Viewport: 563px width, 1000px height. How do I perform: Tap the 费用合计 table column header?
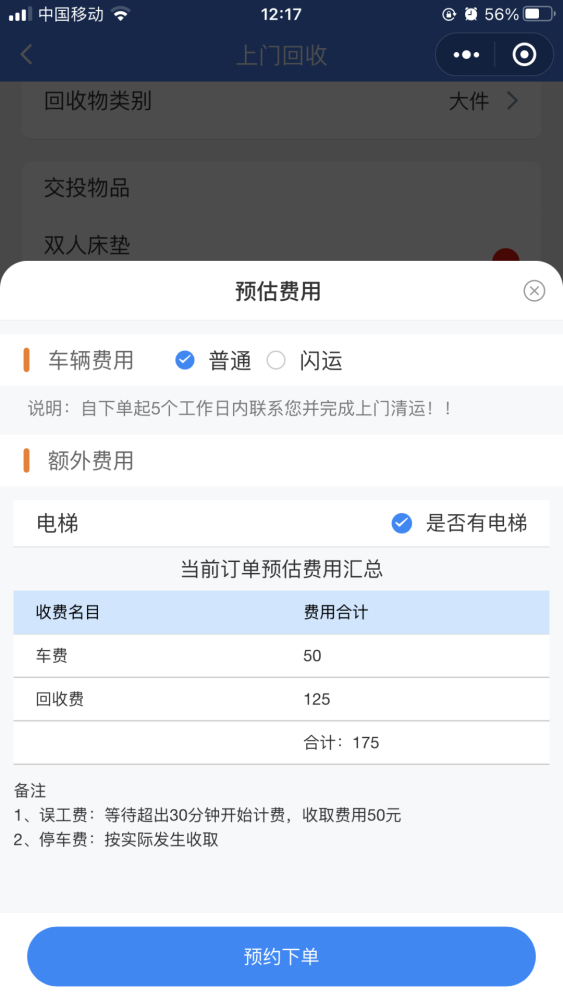tap(335, 612)
